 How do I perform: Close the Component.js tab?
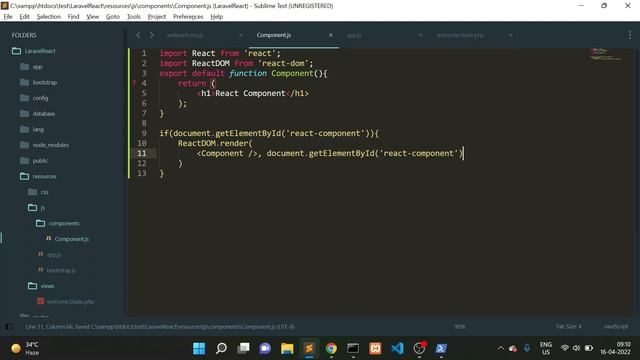pos(331,36)
